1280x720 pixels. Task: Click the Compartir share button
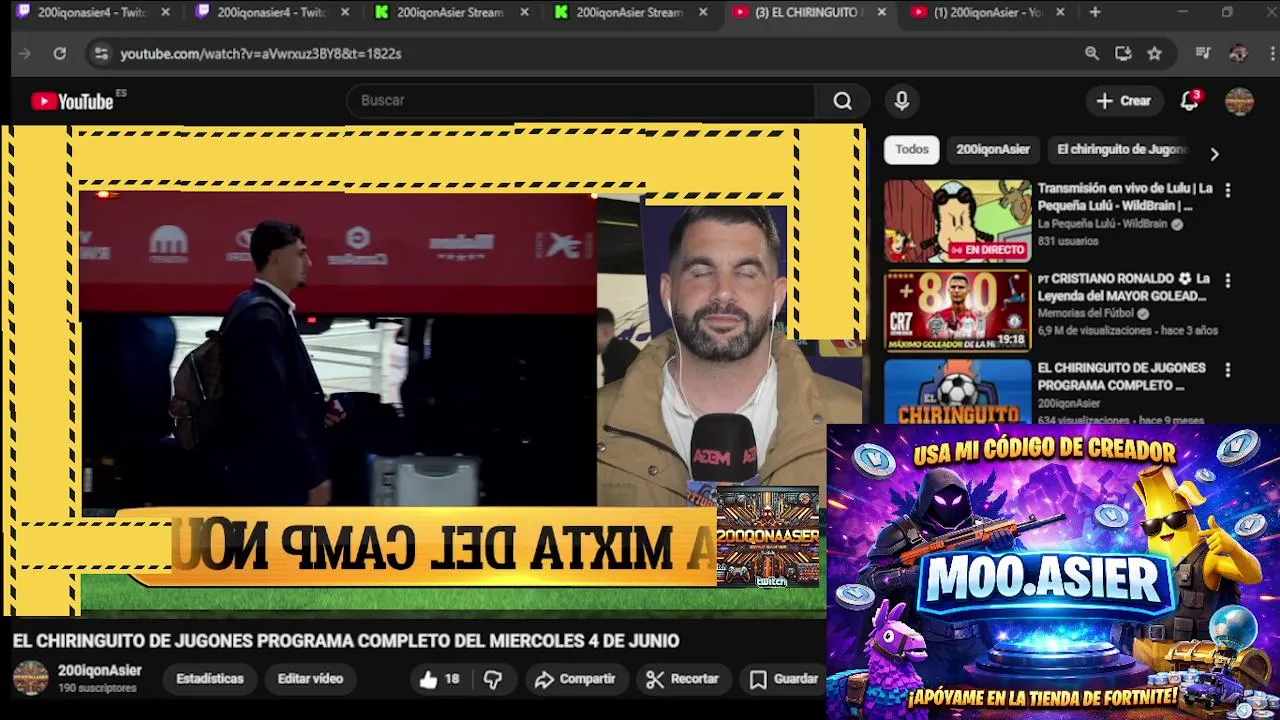click(x=575, y=679)
